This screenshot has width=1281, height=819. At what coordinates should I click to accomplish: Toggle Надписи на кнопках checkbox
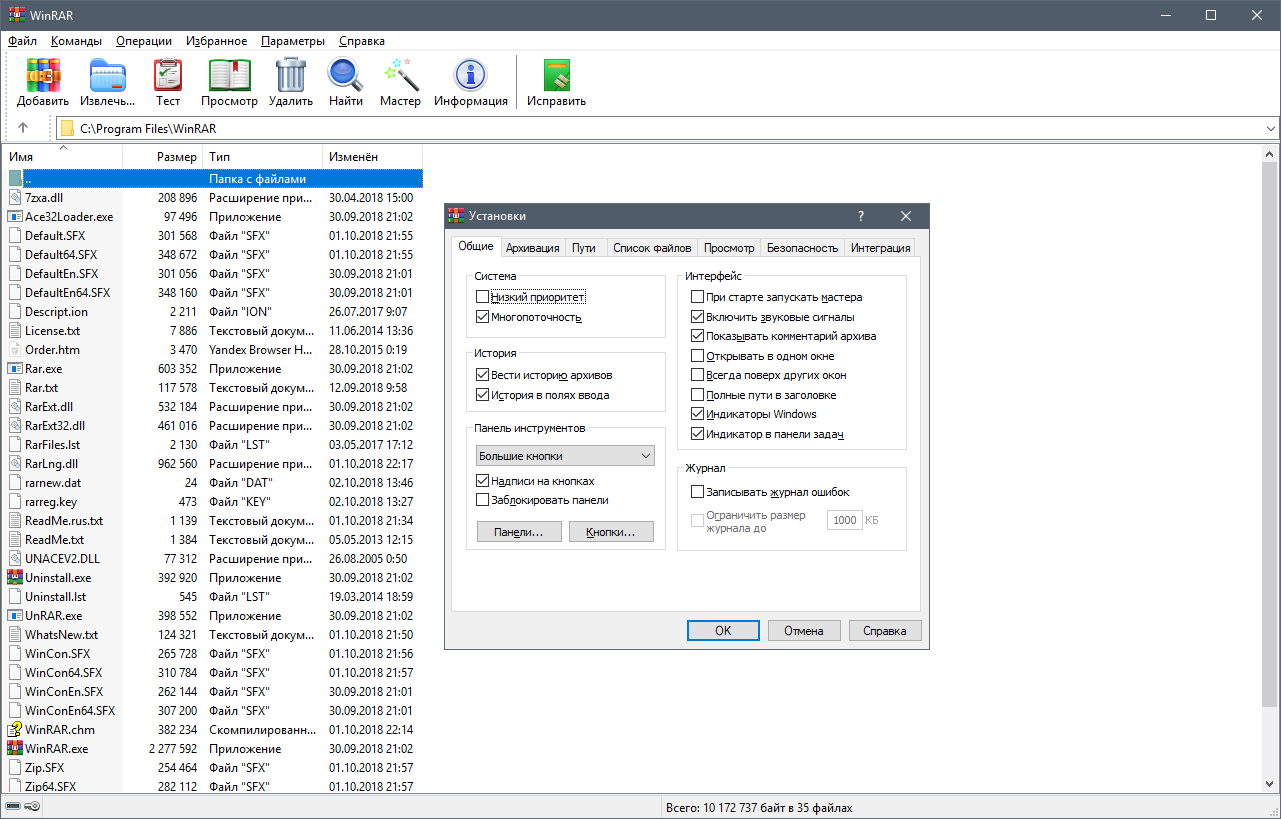483,480
